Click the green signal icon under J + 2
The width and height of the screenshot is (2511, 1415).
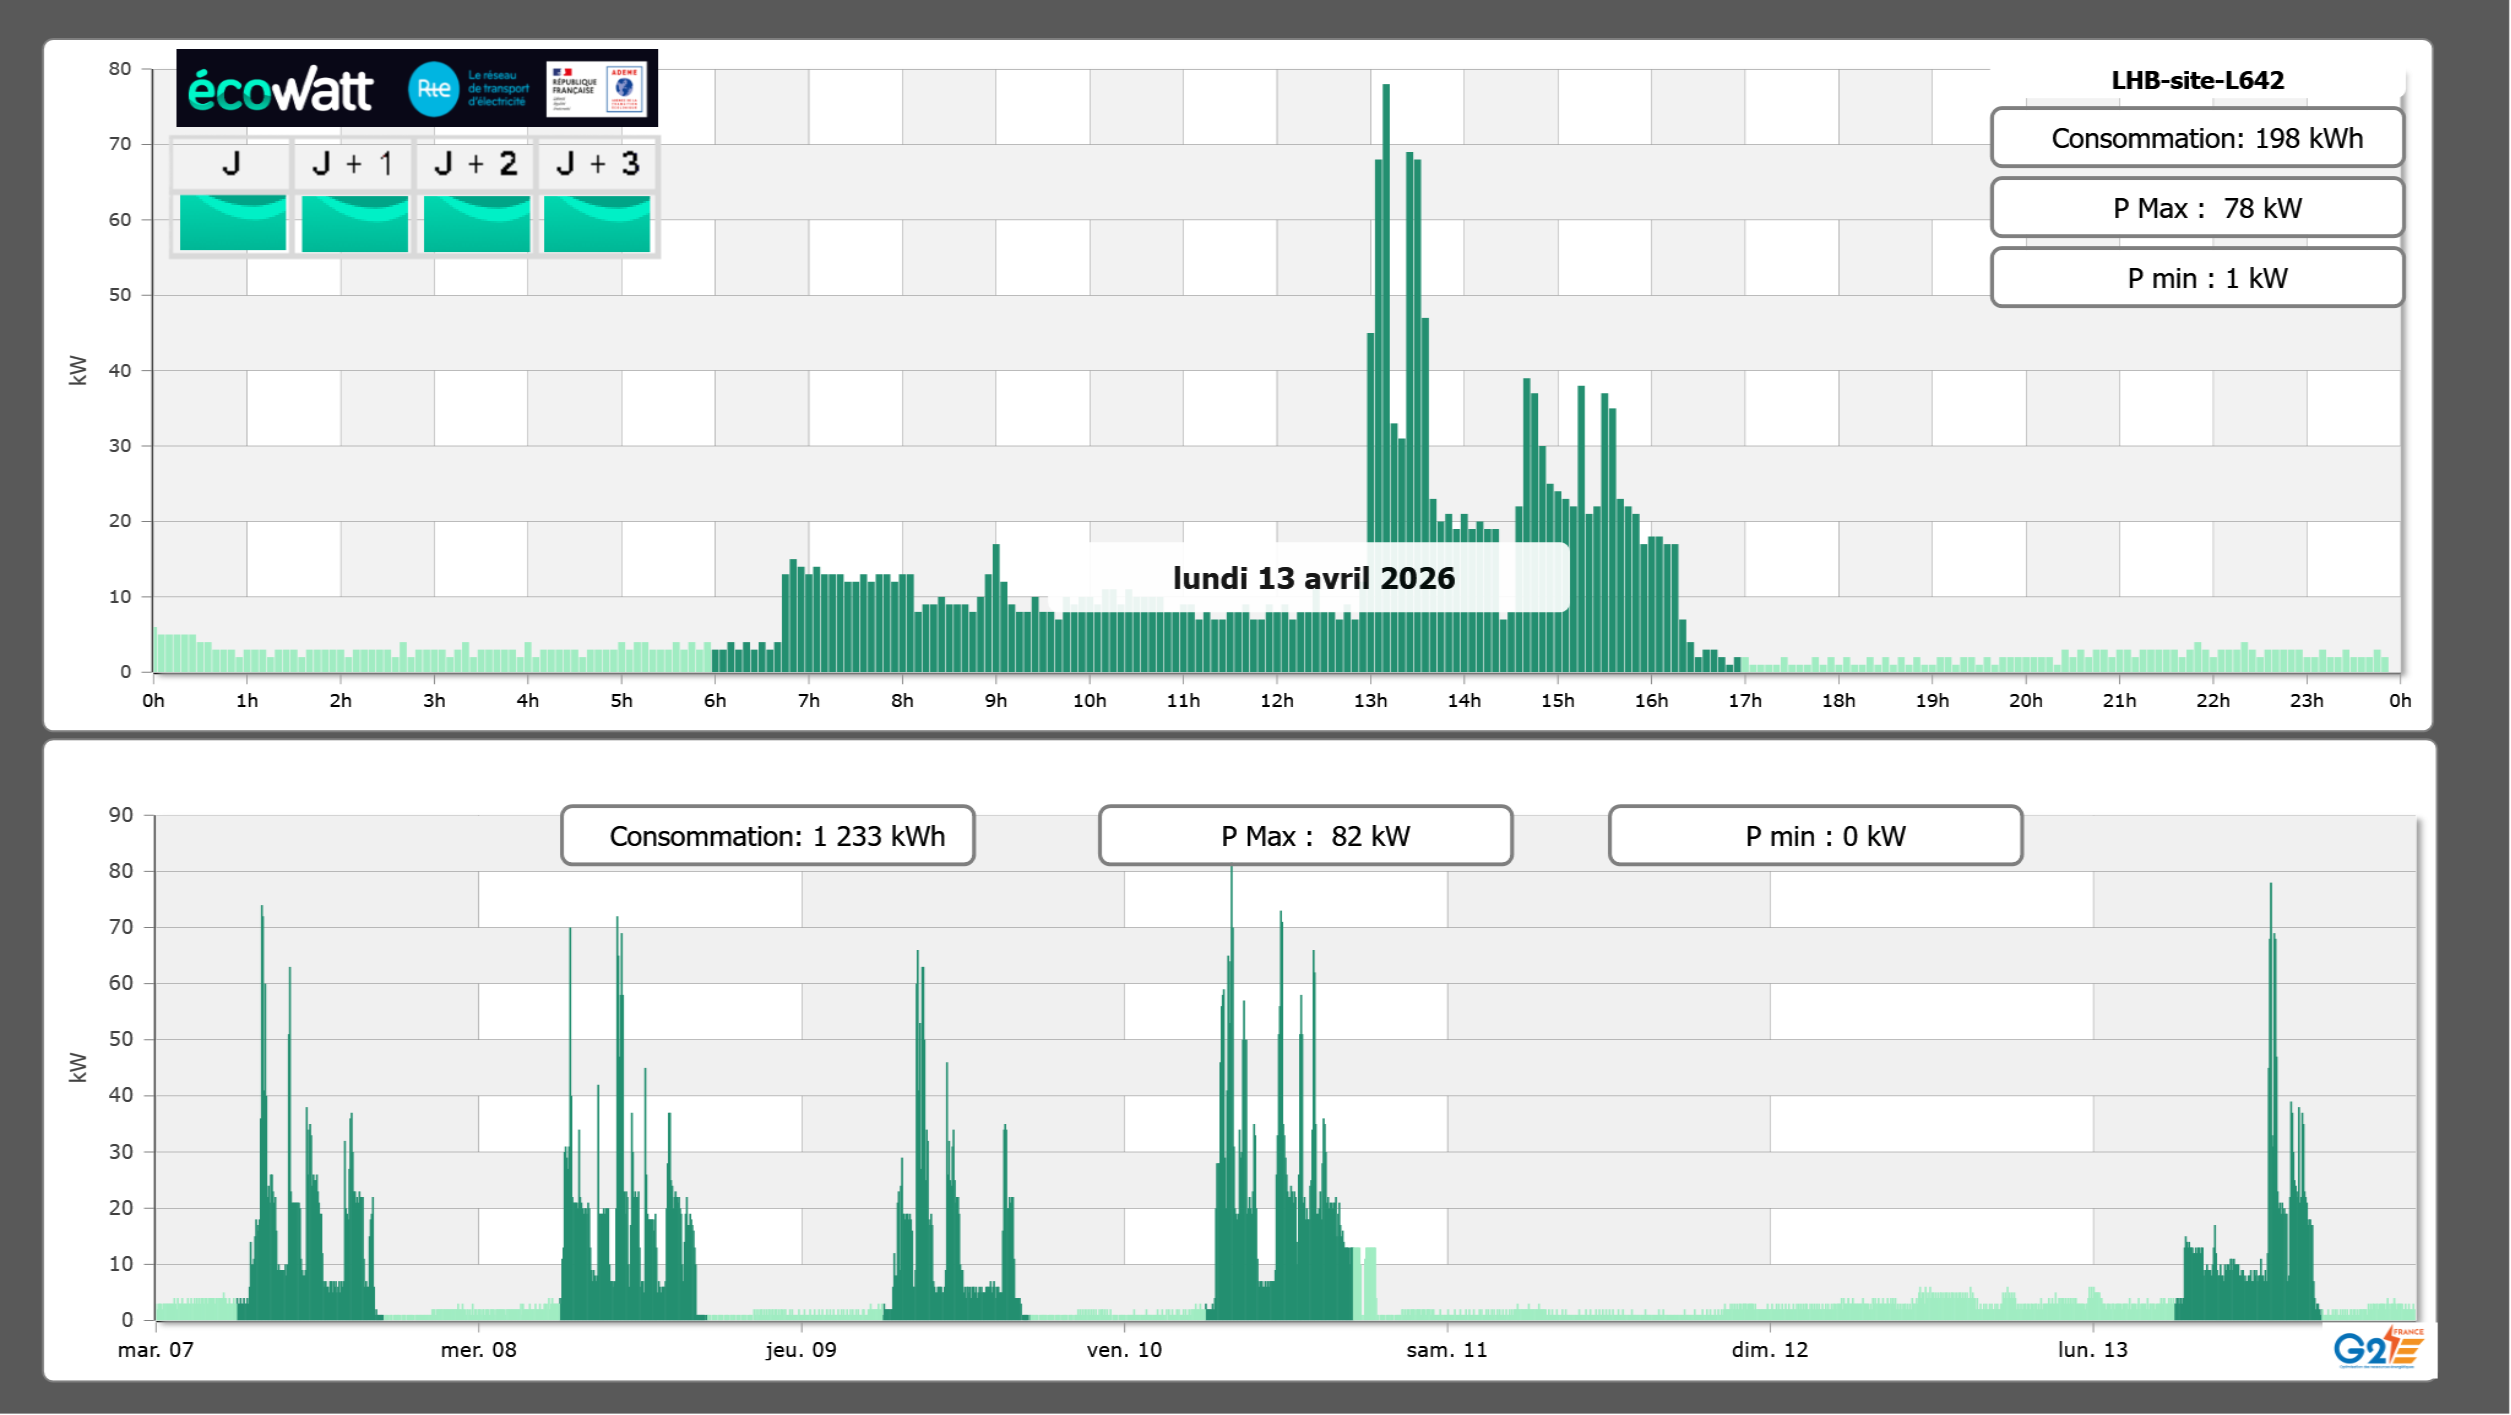tap(476, 223)
